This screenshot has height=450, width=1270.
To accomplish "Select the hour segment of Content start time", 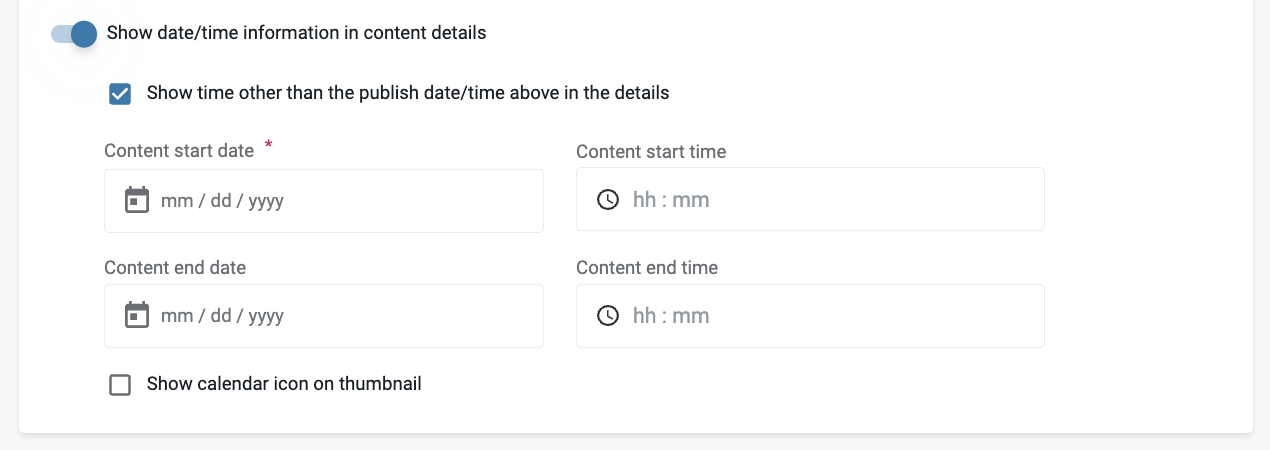I will pos(645,200).
